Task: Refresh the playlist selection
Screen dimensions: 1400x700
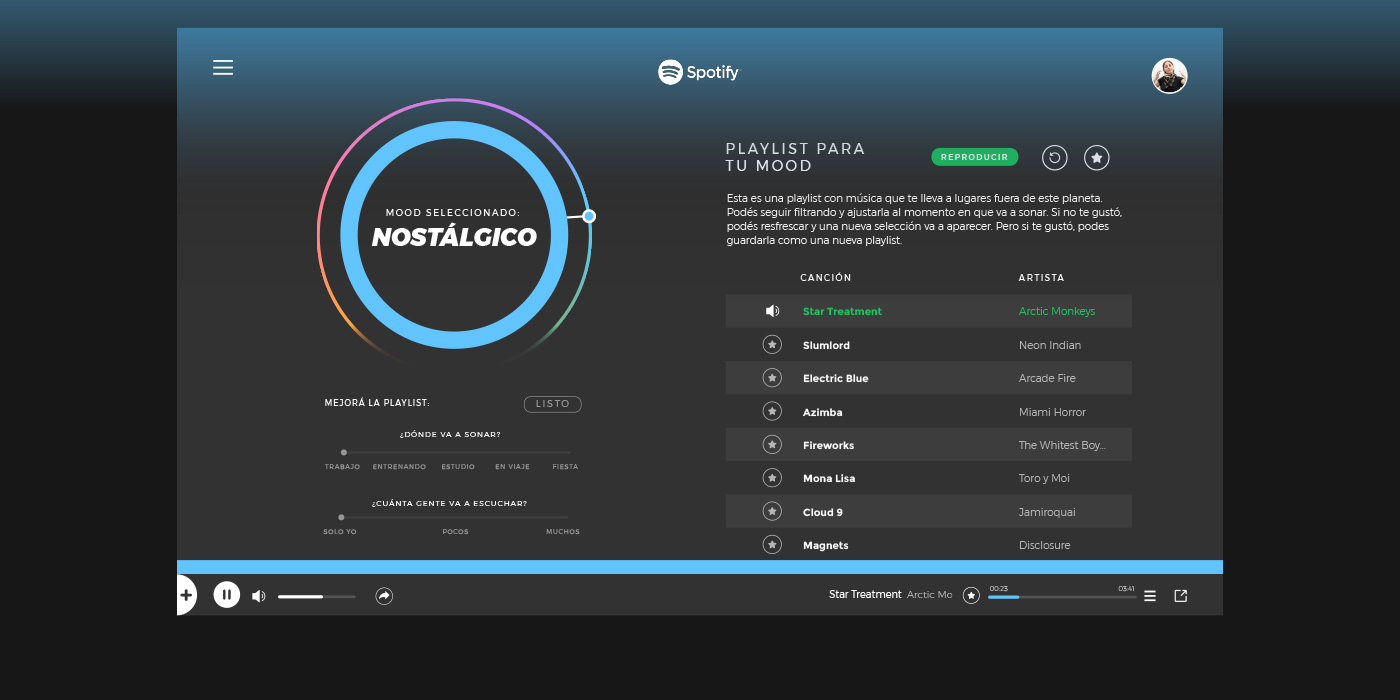Action: click(x=1054, y=158)
